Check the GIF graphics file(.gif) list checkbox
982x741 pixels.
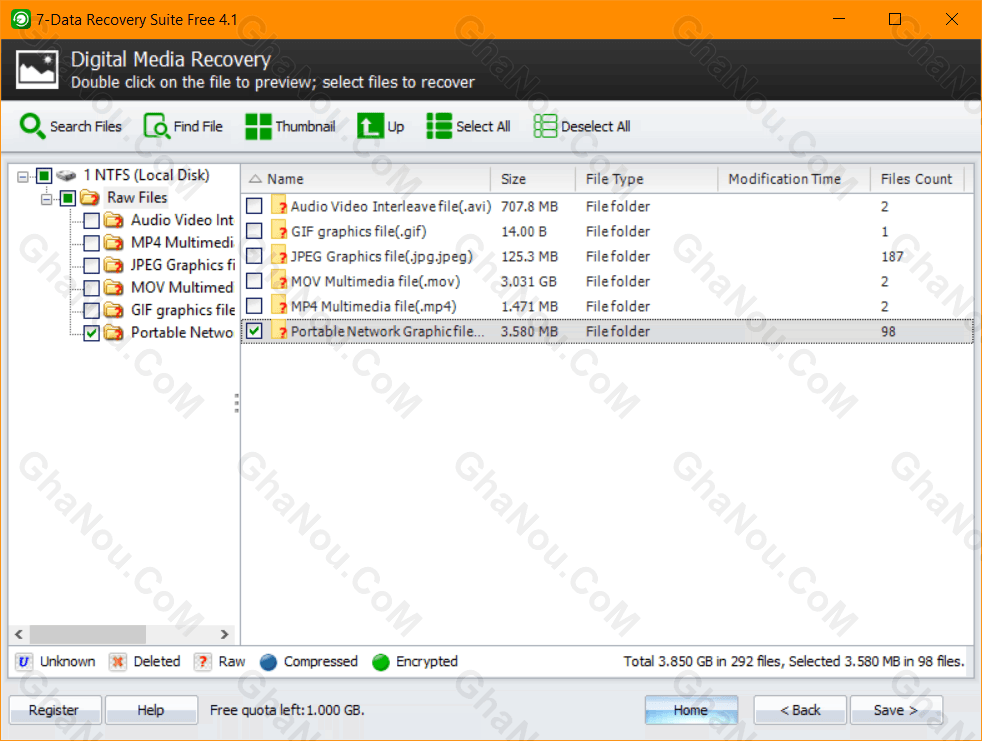[x=254, y=231]
